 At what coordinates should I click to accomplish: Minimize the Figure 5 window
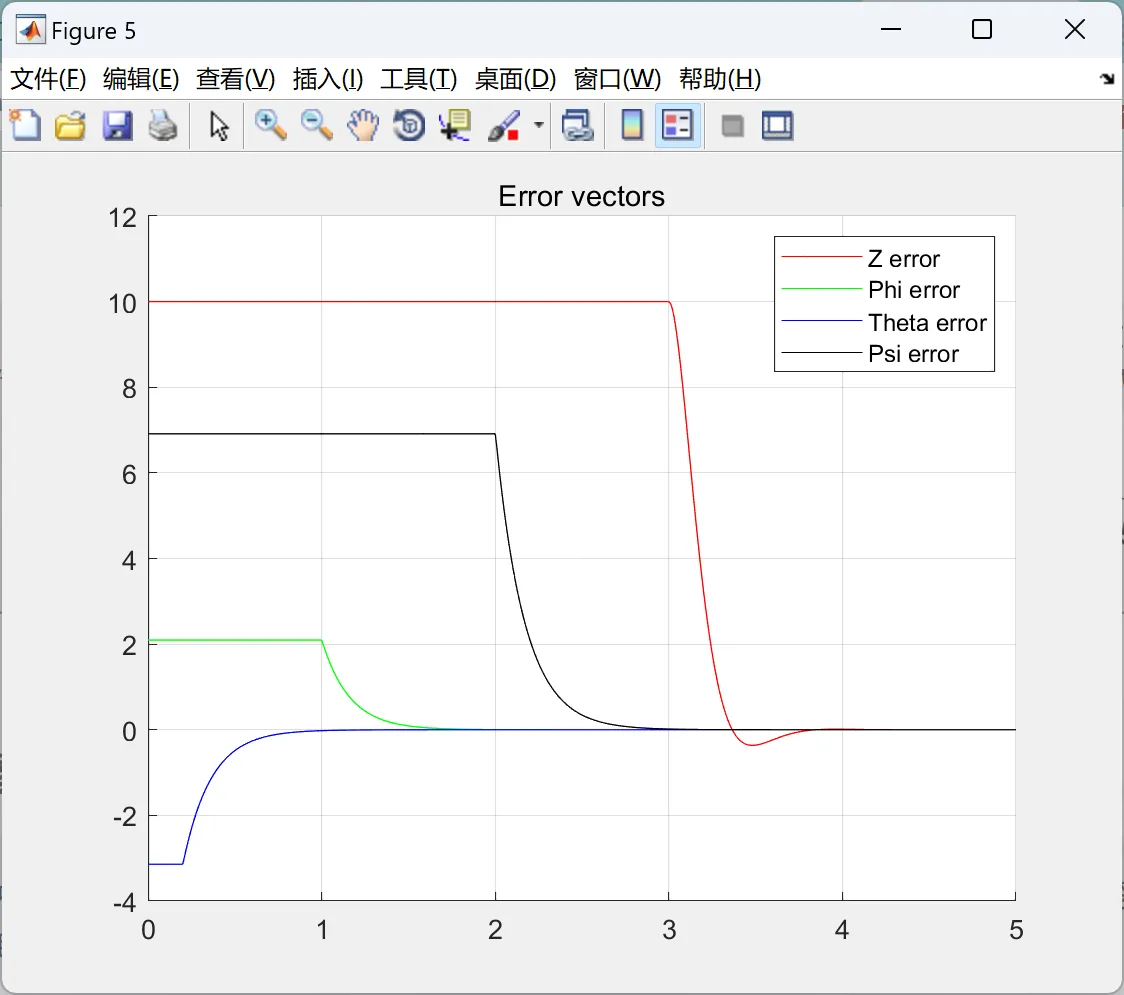click(891, 29)
